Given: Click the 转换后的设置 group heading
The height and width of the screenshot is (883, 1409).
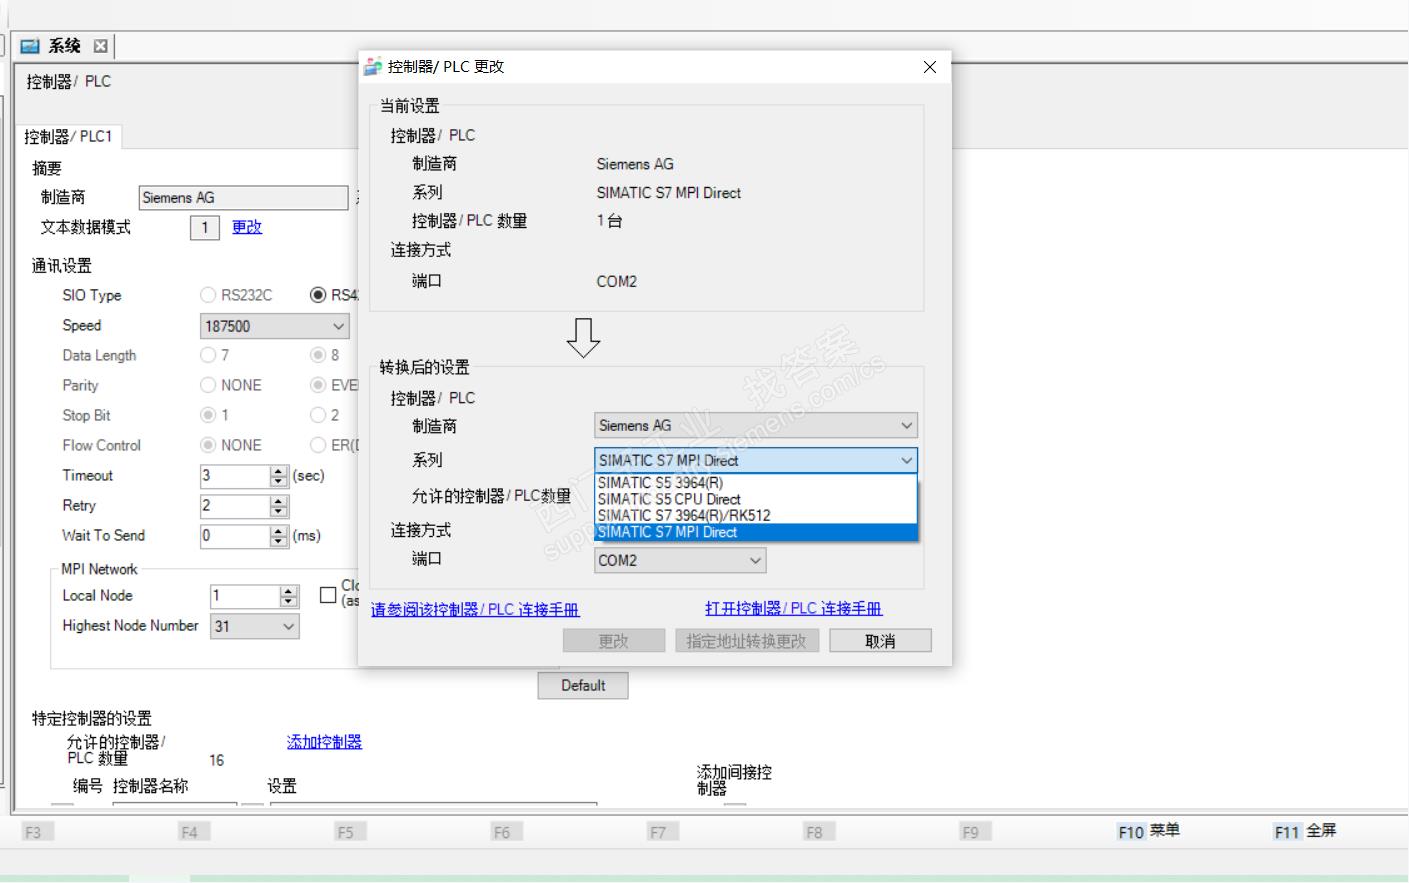Looking at the screenshot, I should pyautogui.click(x=424, y=367).
